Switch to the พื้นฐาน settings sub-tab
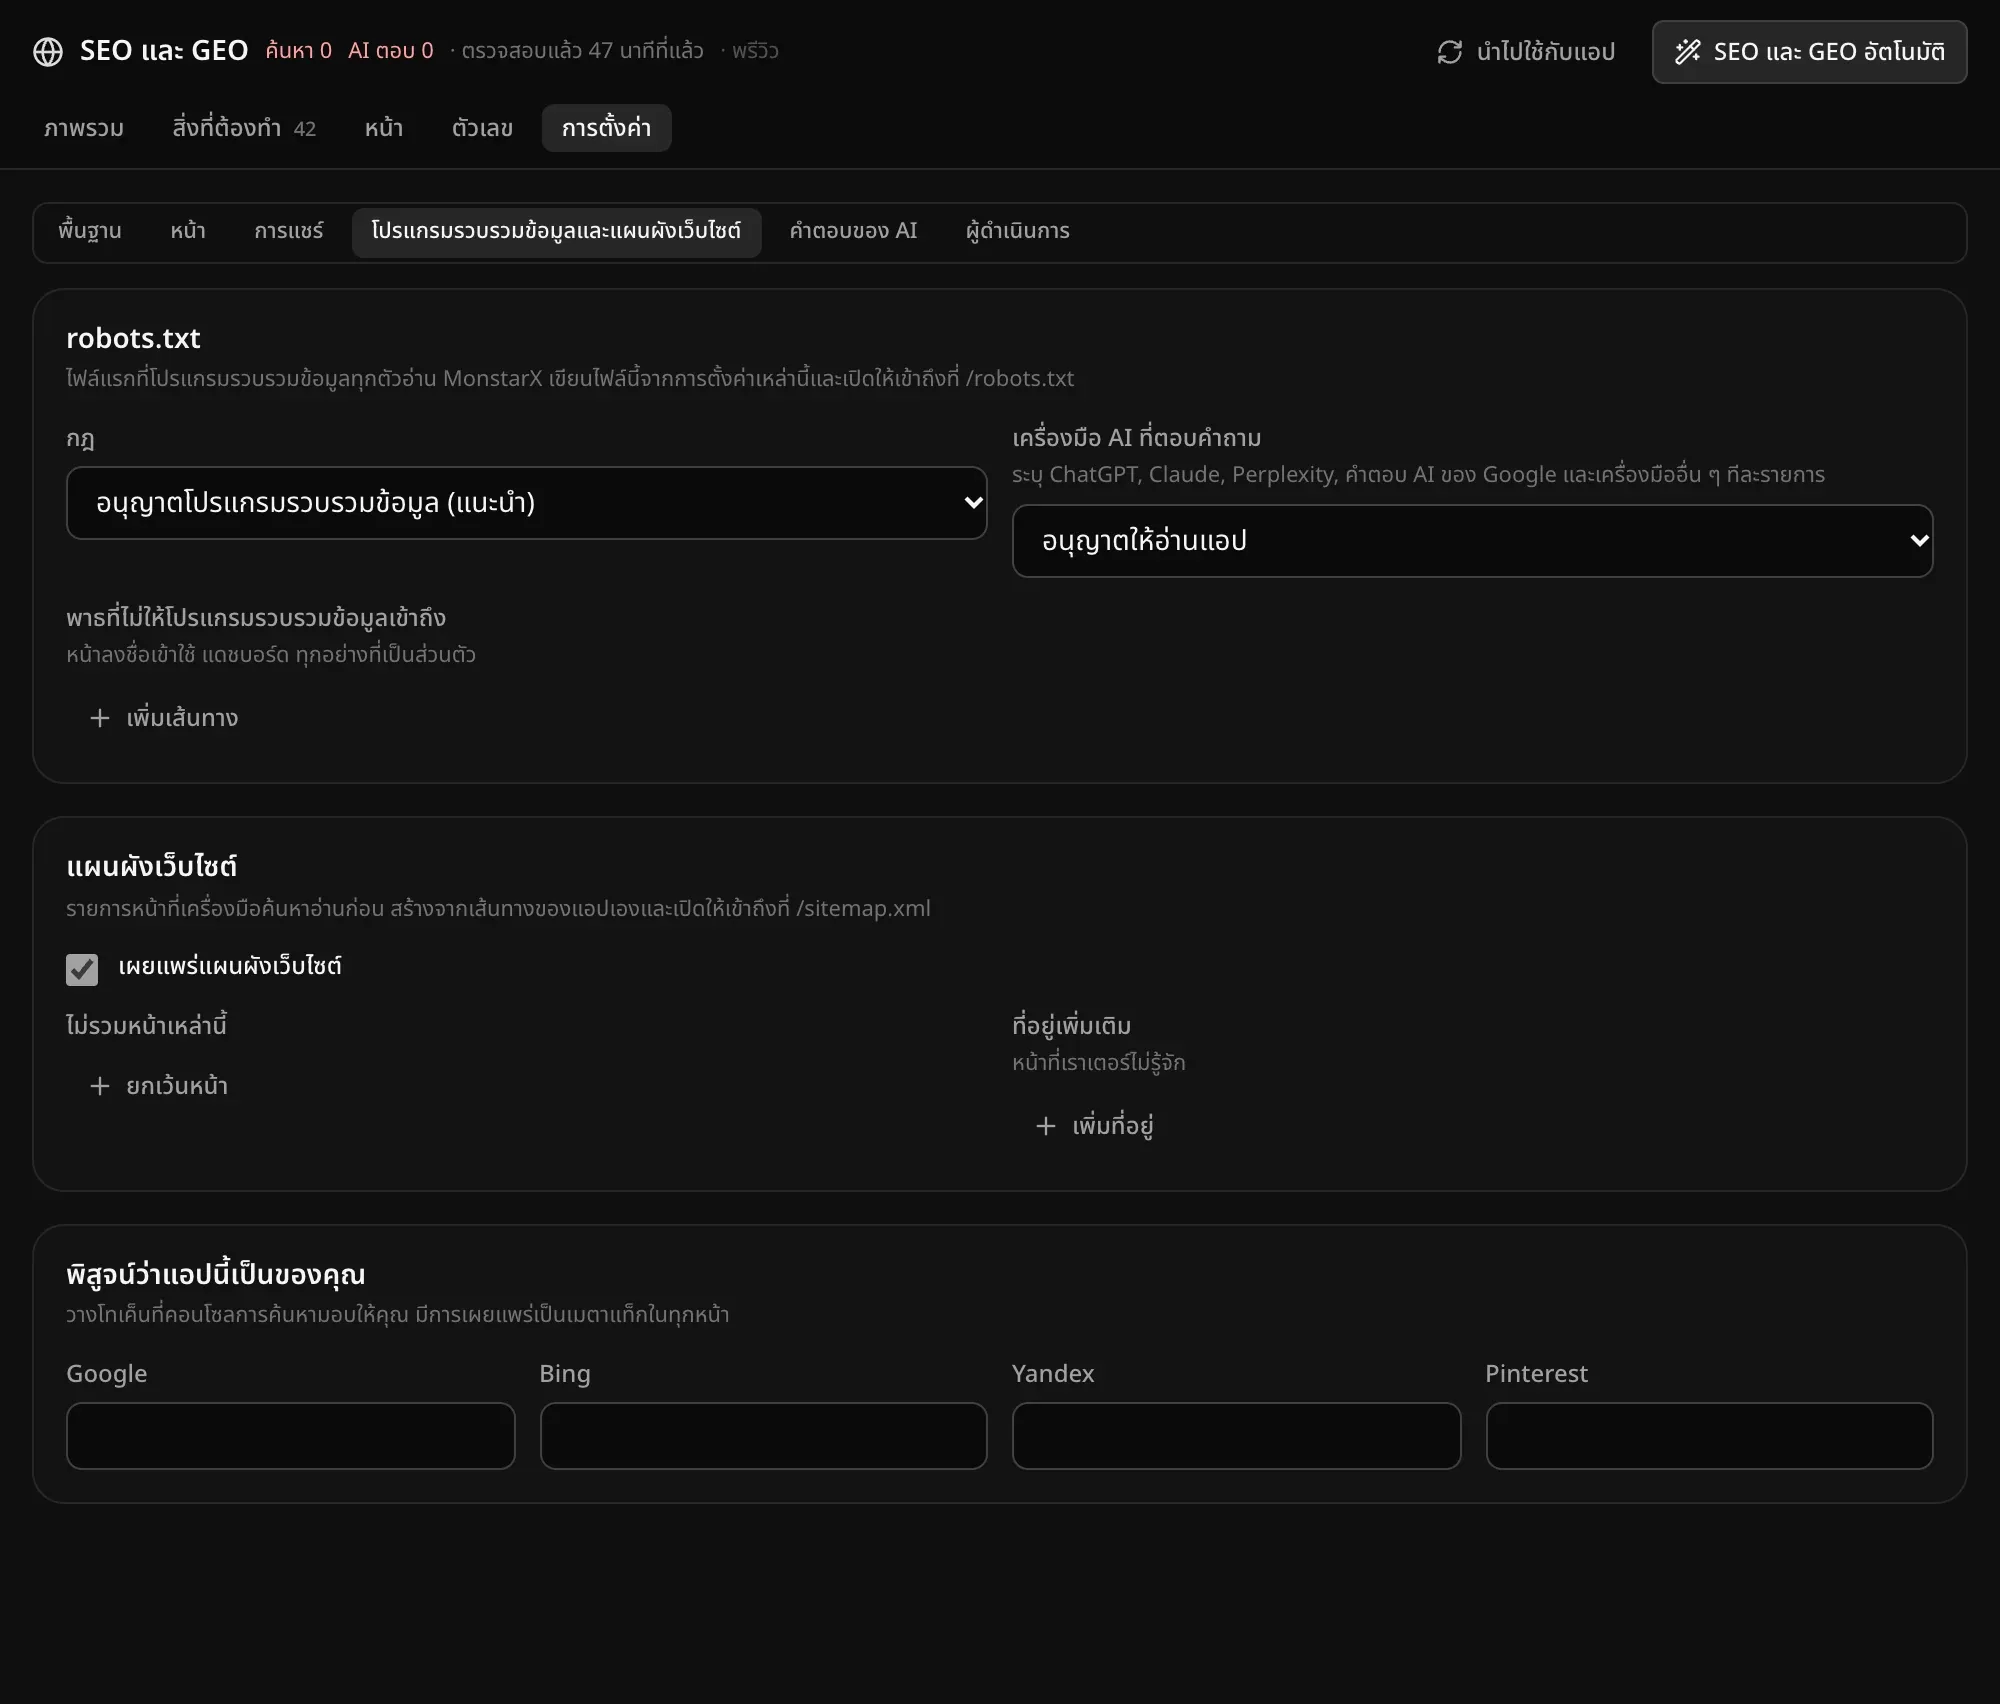2000x1704 pixels. point(90,231)
